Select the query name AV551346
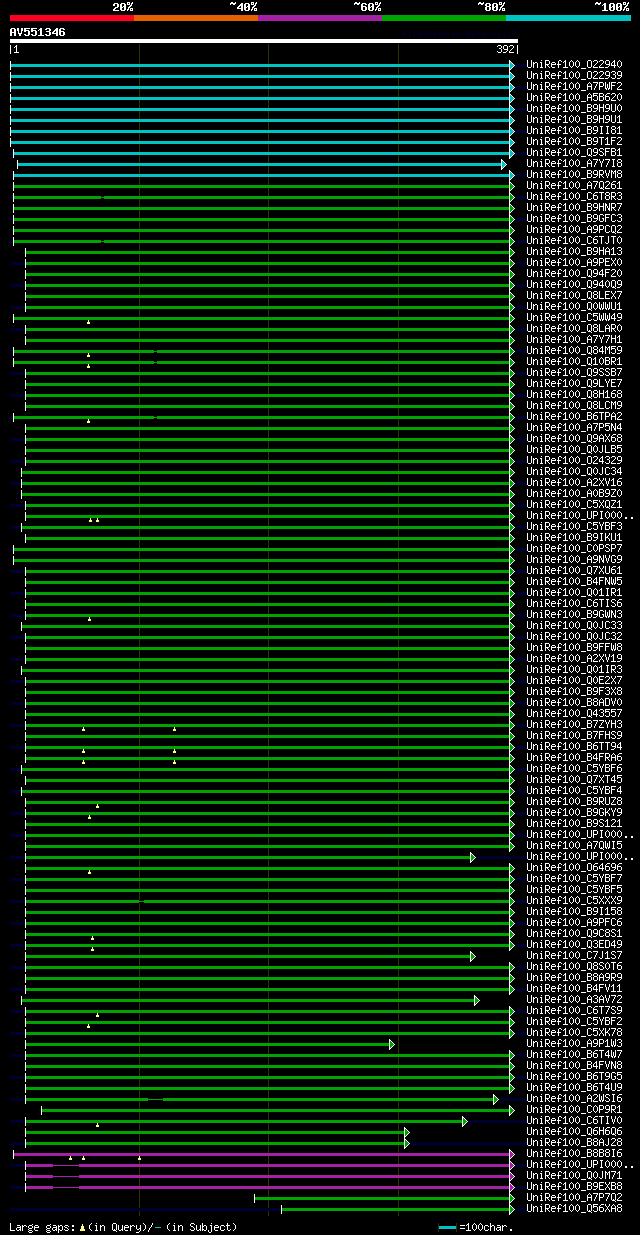This screenshot has height=1235, width=640. click(x=38, y=32)
